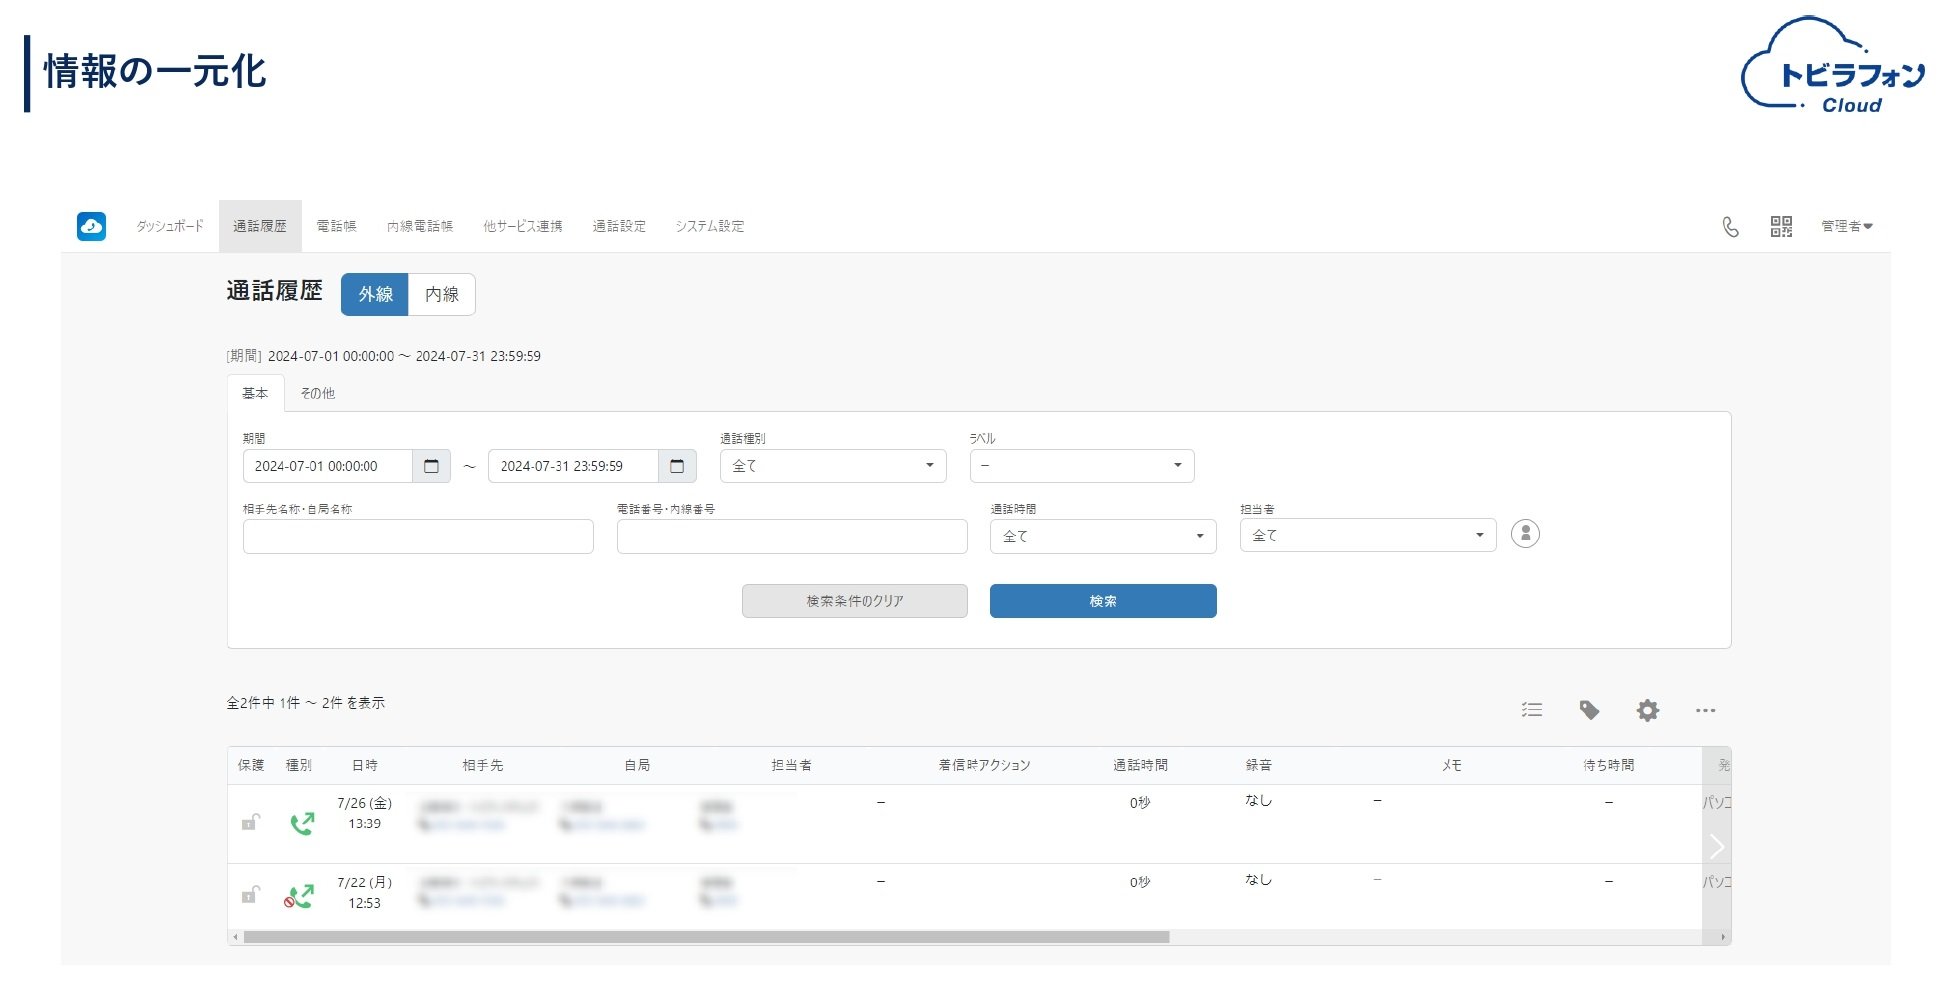The height and width of the screenshot is (1004, 1939).
Task: Open the 管理者 user menu
Action: pyautogui.click(x=1846, y=227)
